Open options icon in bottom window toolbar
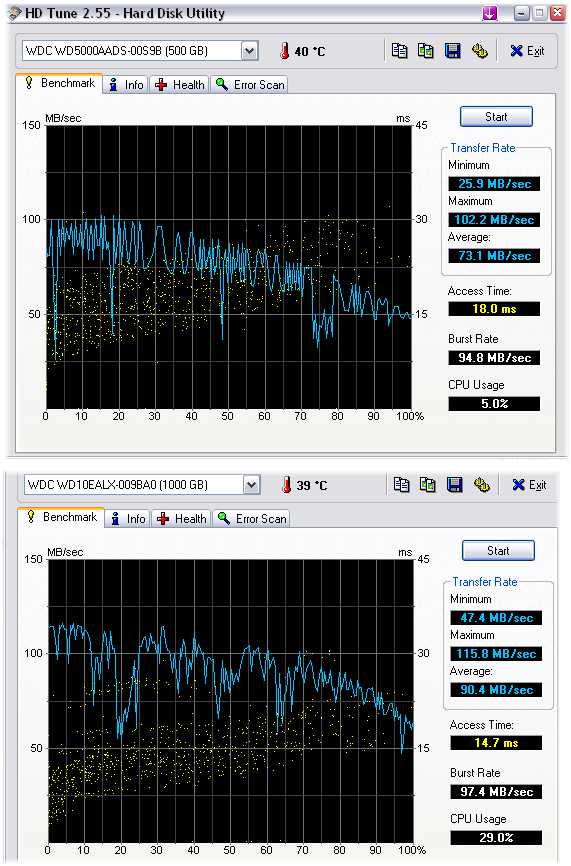Image resolution: width=571 pixels, height=866 pixels. tap(482, 485)
